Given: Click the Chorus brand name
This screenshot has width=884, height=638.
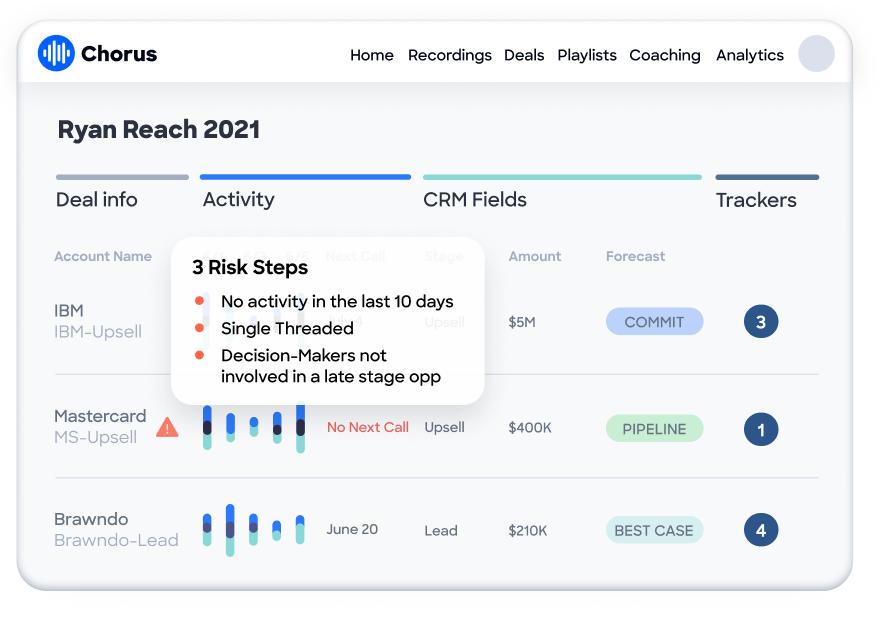Looking at the screenshot, I should 119,54.
